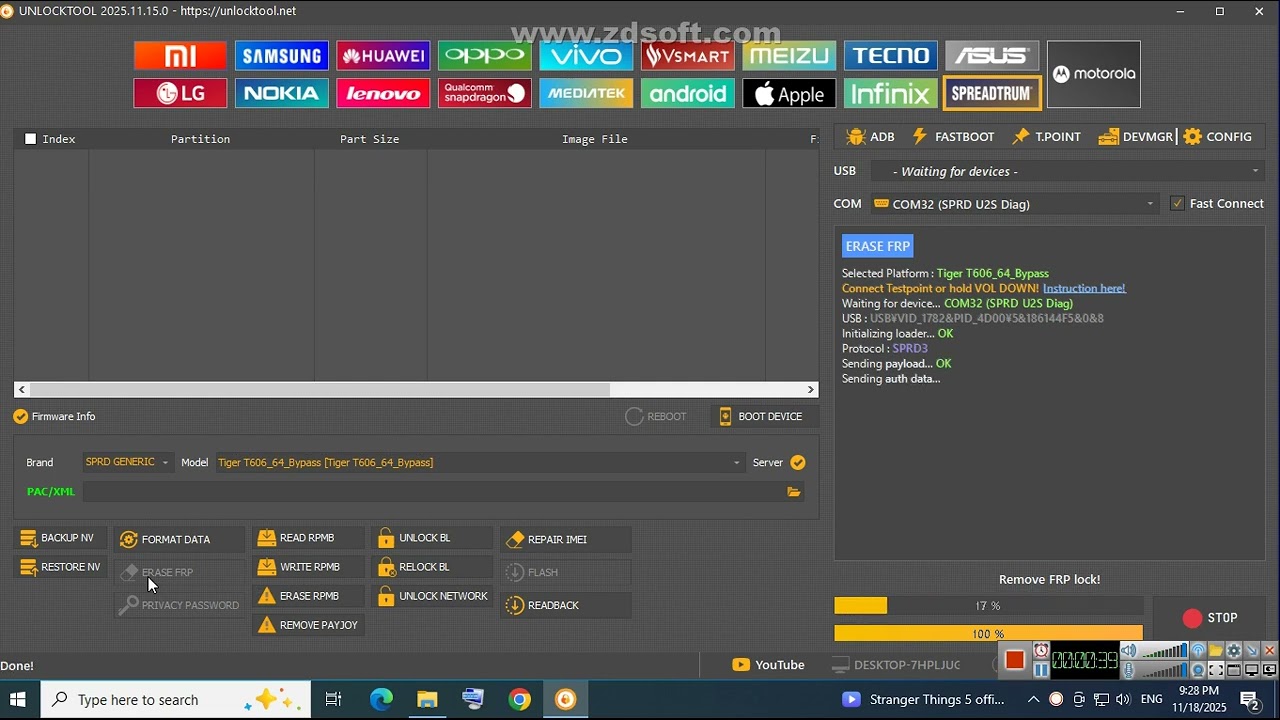Select the OPPO brand tile
Image resolution: width=1280 pixels, height=720 pixels.
pos(485,56)
